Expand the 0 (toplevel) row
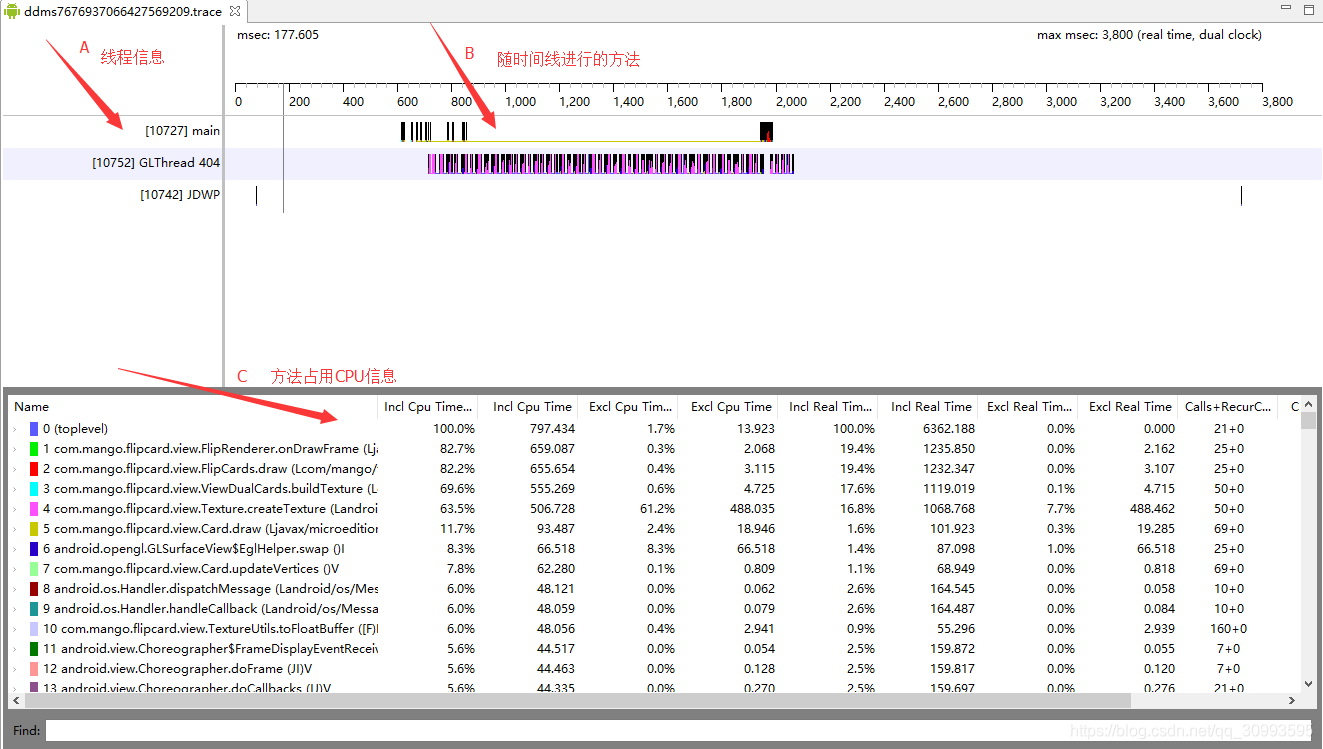The width and height of the screenshot is (1323, 749). pyautogui.click(x=15, y=429)
